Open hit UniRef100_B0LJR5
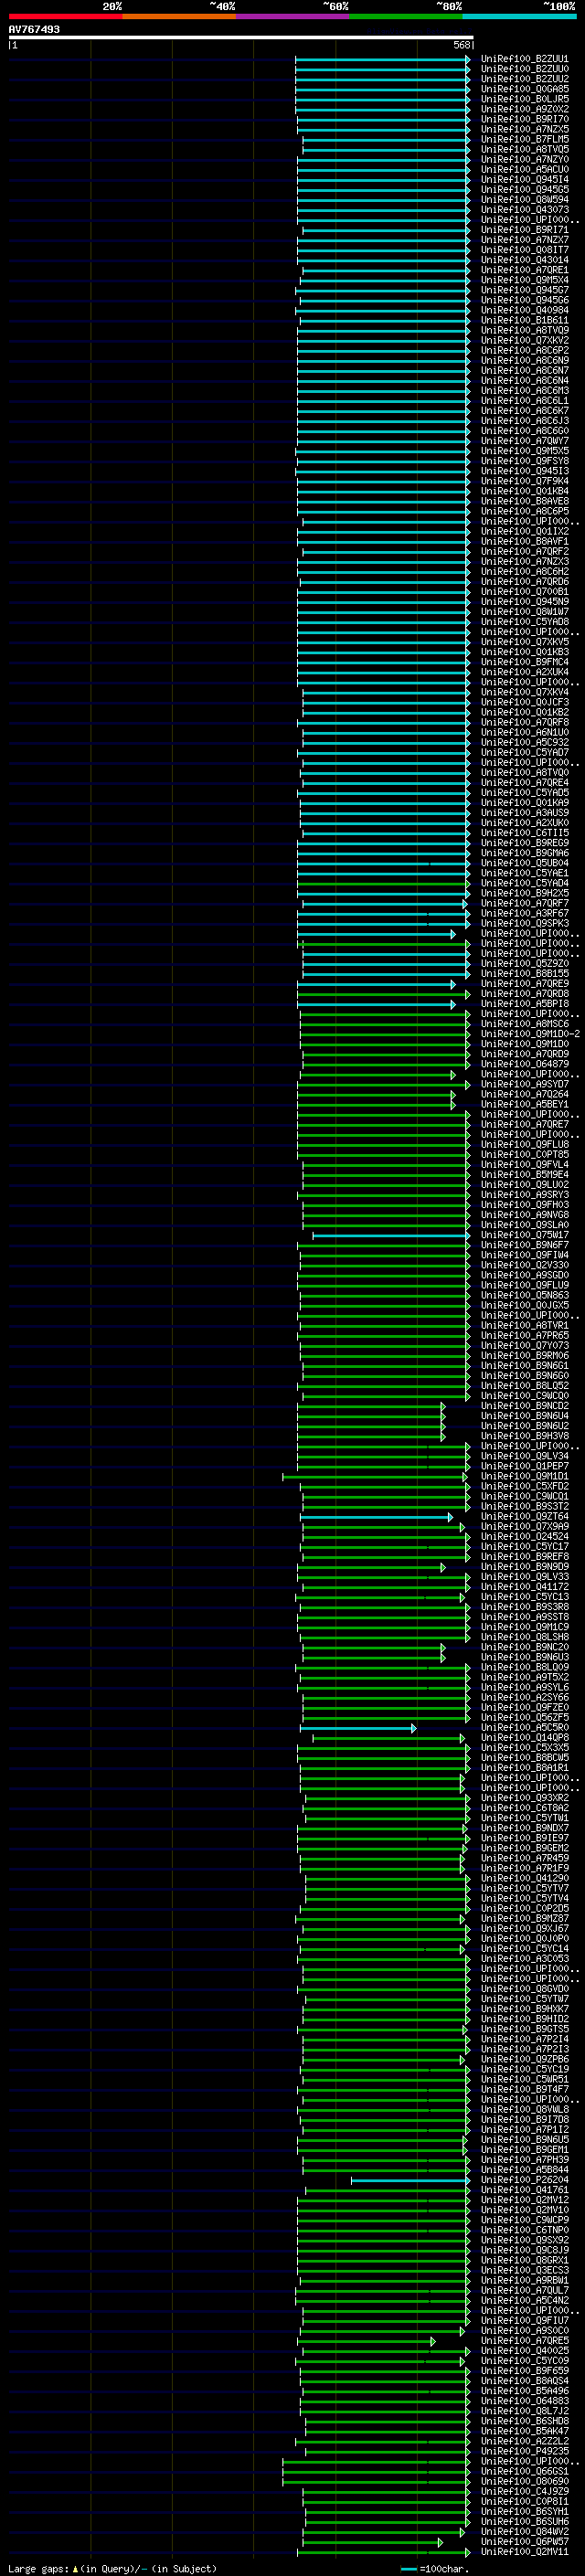 pos(524,99)
